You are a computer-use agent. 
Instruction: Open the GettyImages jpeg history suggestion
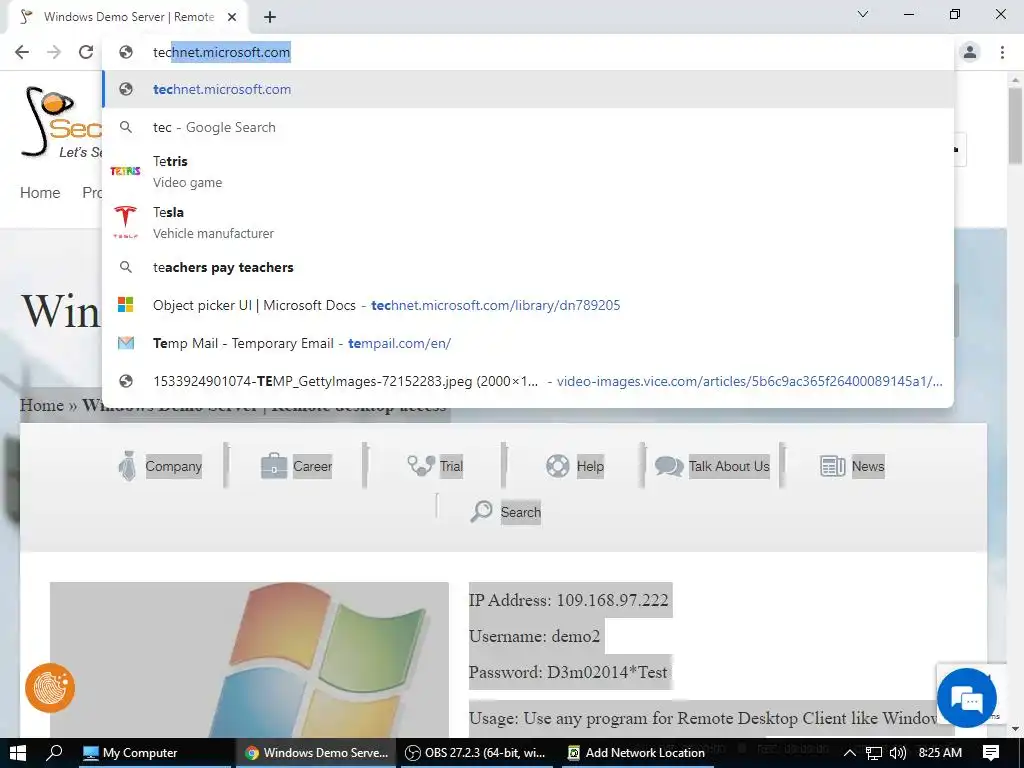(x=528, y=381)
